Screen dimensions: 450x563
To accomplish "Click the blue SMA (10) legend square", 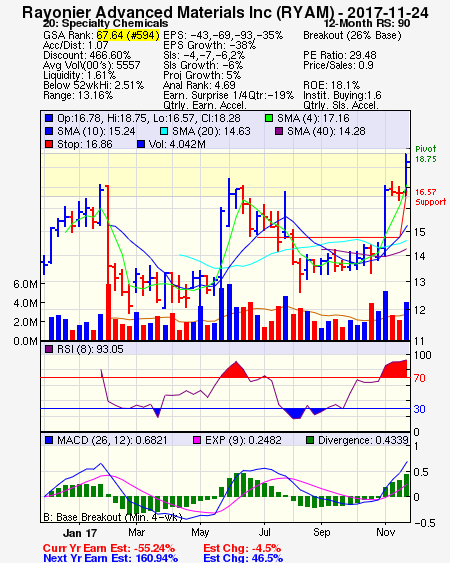I will 49,131.
